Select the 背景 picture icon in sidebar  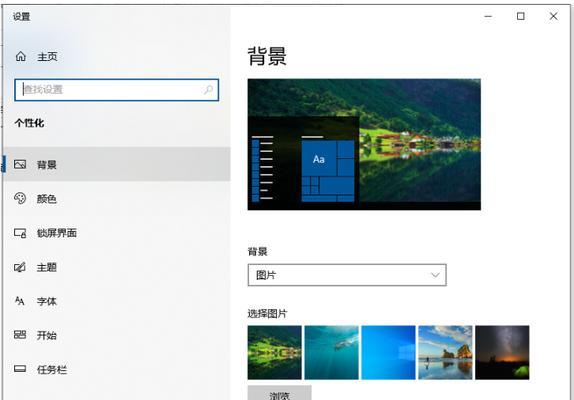pos(20,164)
